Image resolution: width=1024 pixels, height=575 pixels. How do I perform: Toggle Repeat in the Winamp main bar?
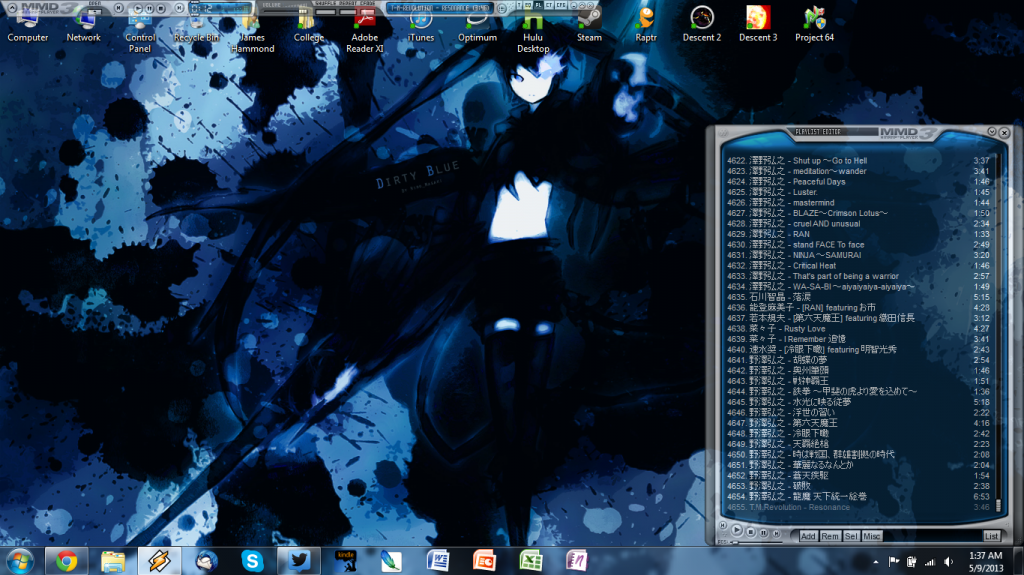(x=347, y=12)
